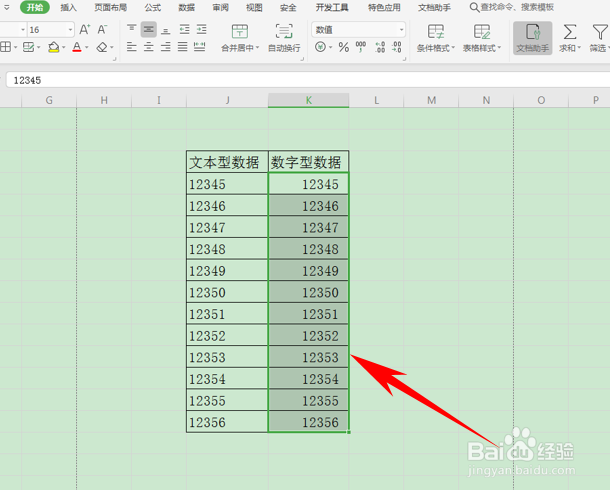This screenshot has width=610, height=492.
Task: Click the decrease indent icon
Action: pos(184,29)
